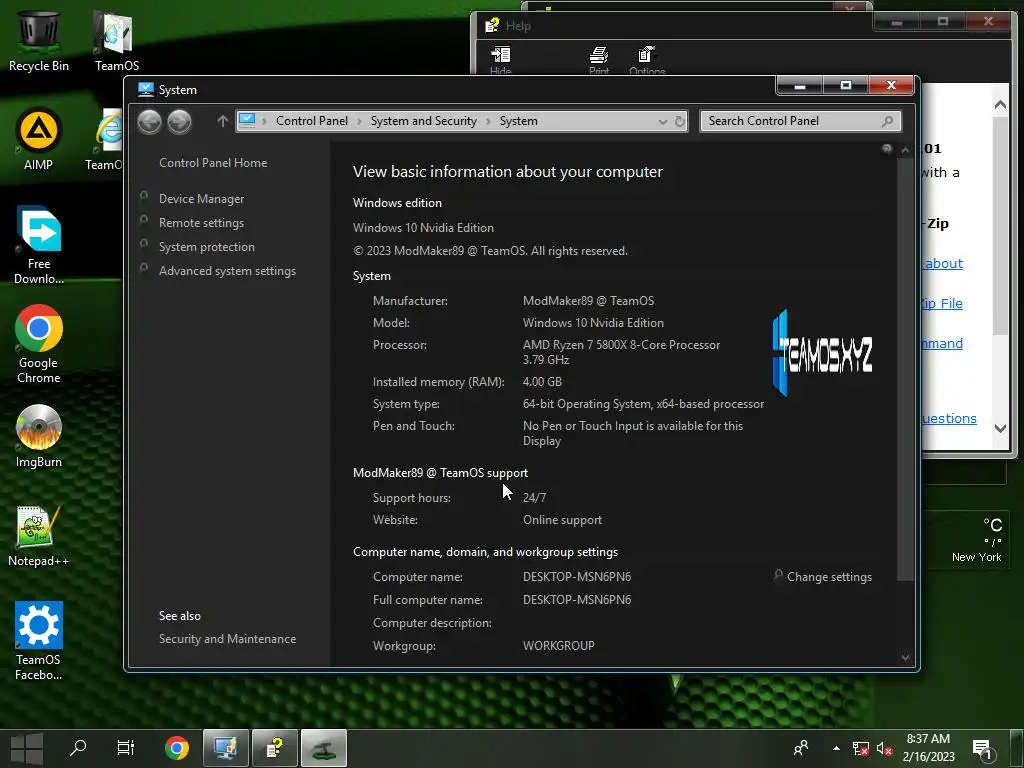The height and width of the screenshot is (768, 1024).
Task: Show hidden tray icons arrow
Action: point(836,748)
